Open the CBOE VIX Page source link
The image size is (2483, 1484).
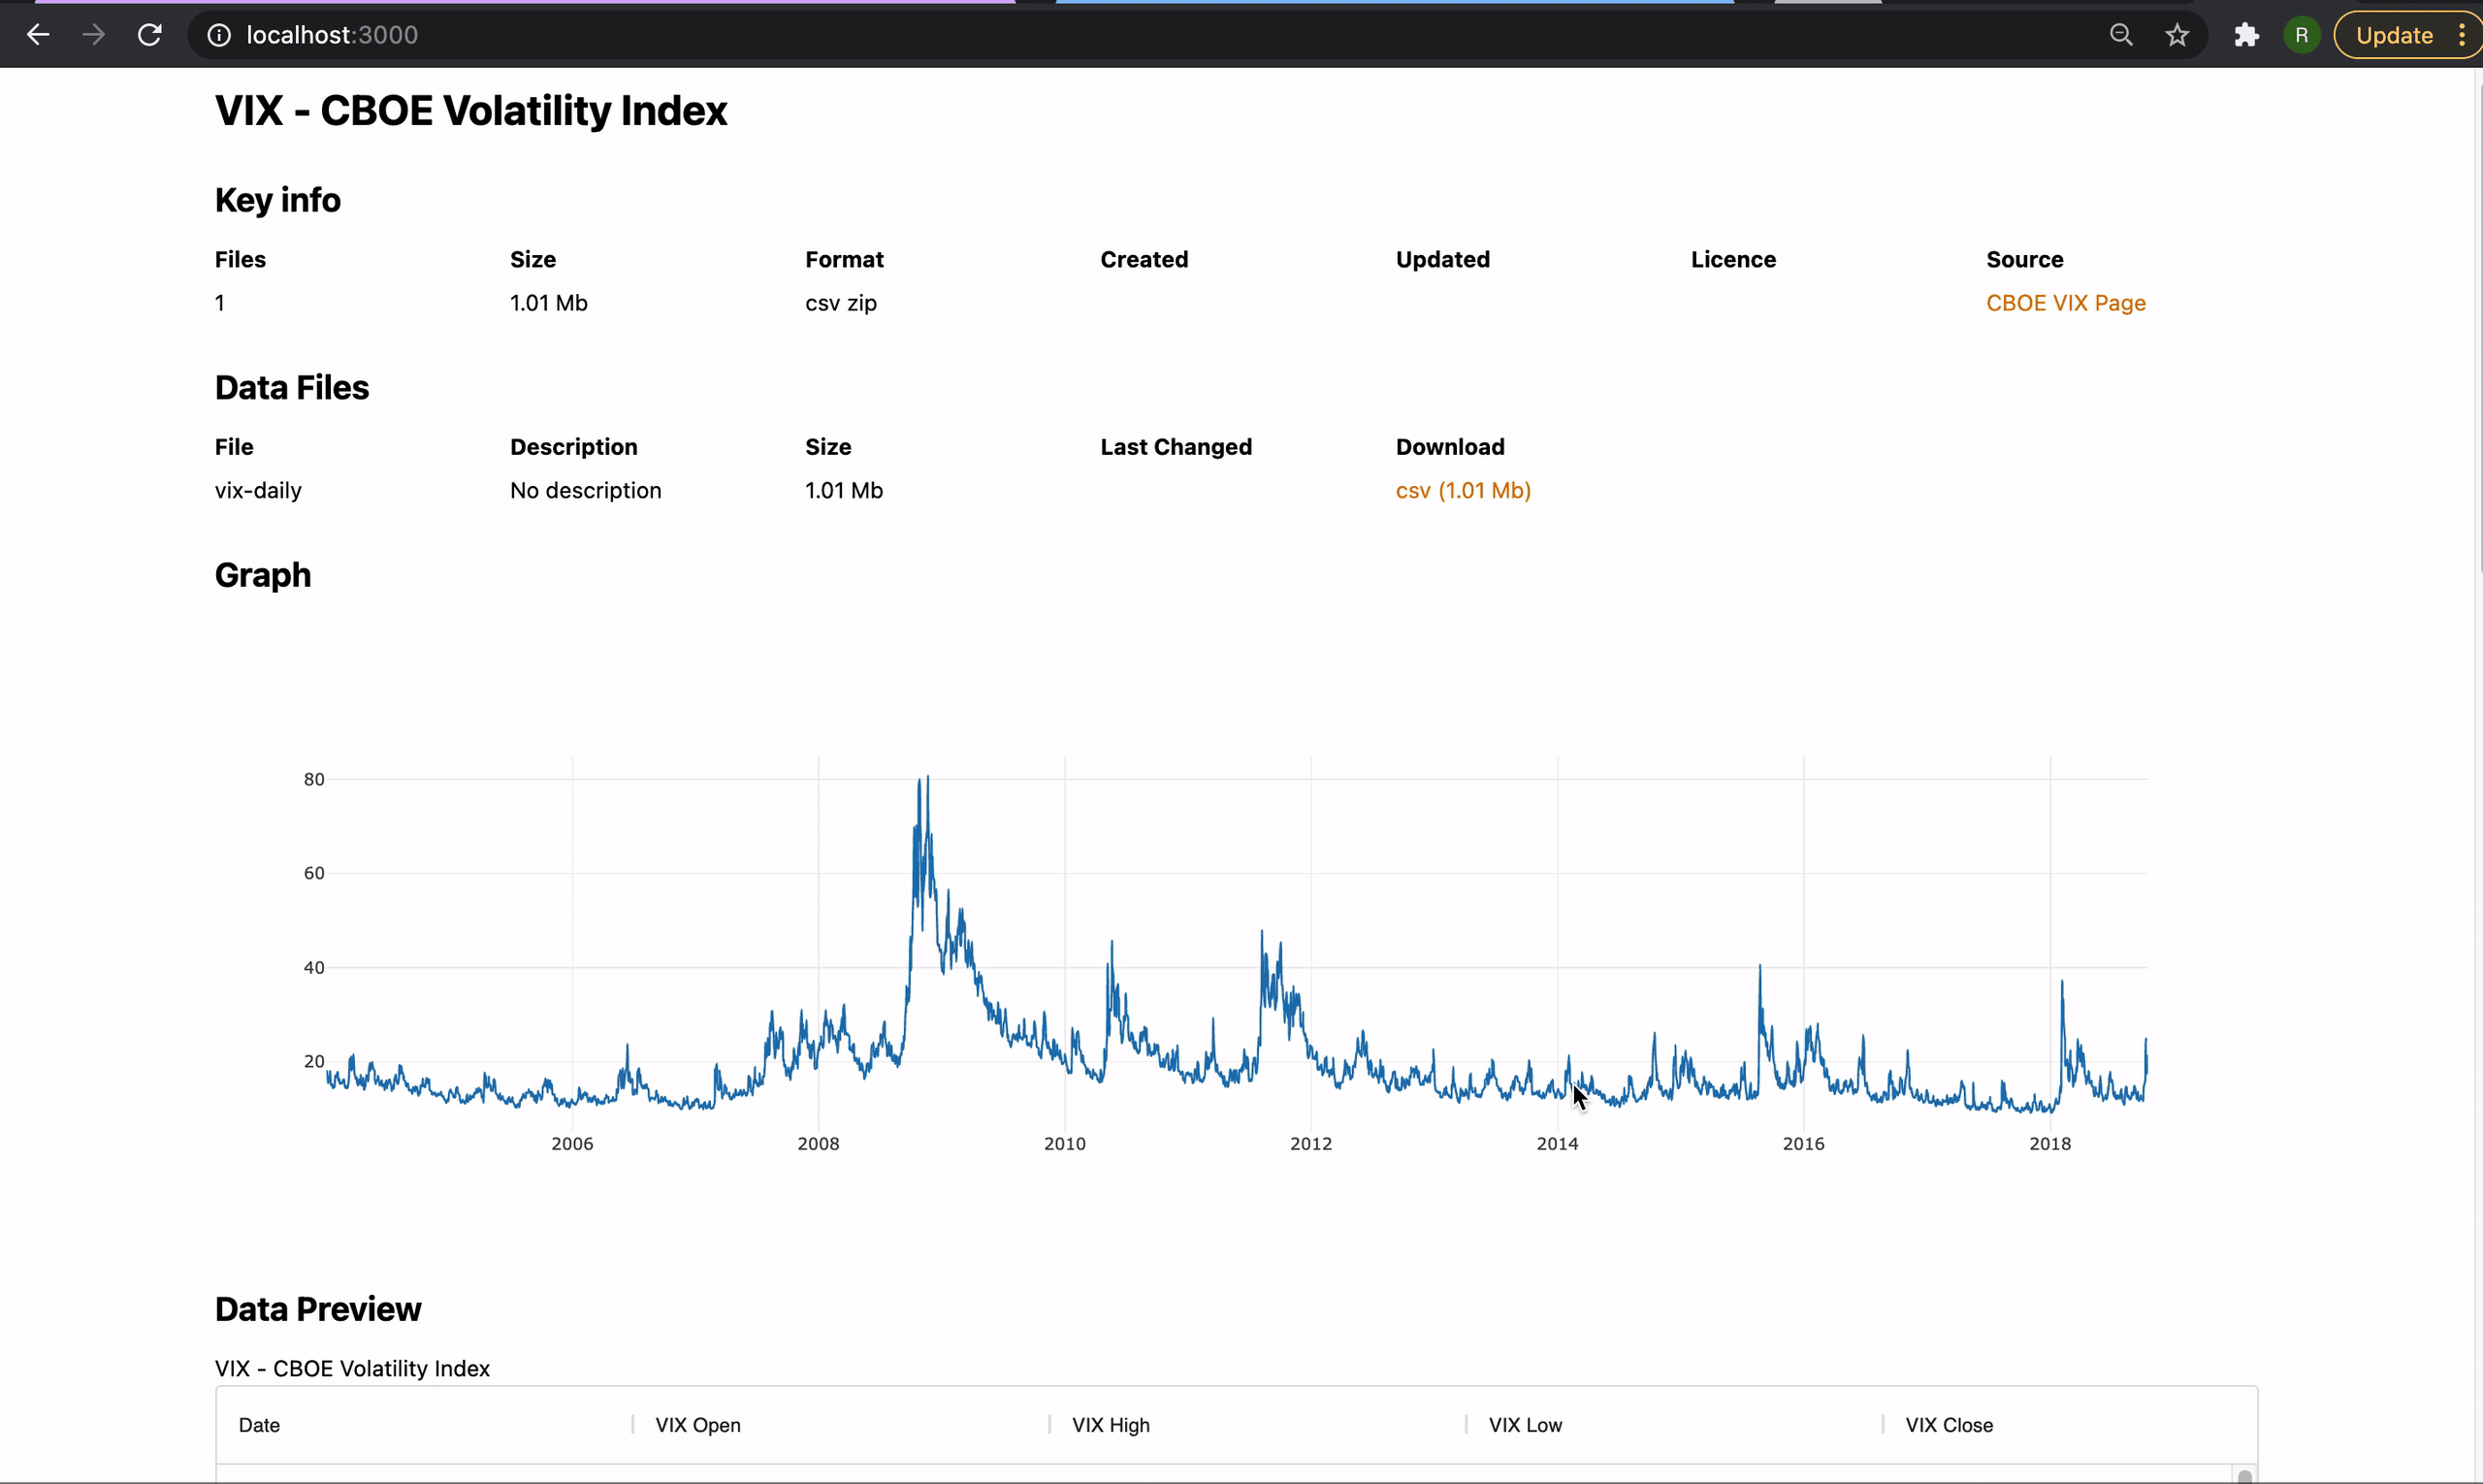2065,303
